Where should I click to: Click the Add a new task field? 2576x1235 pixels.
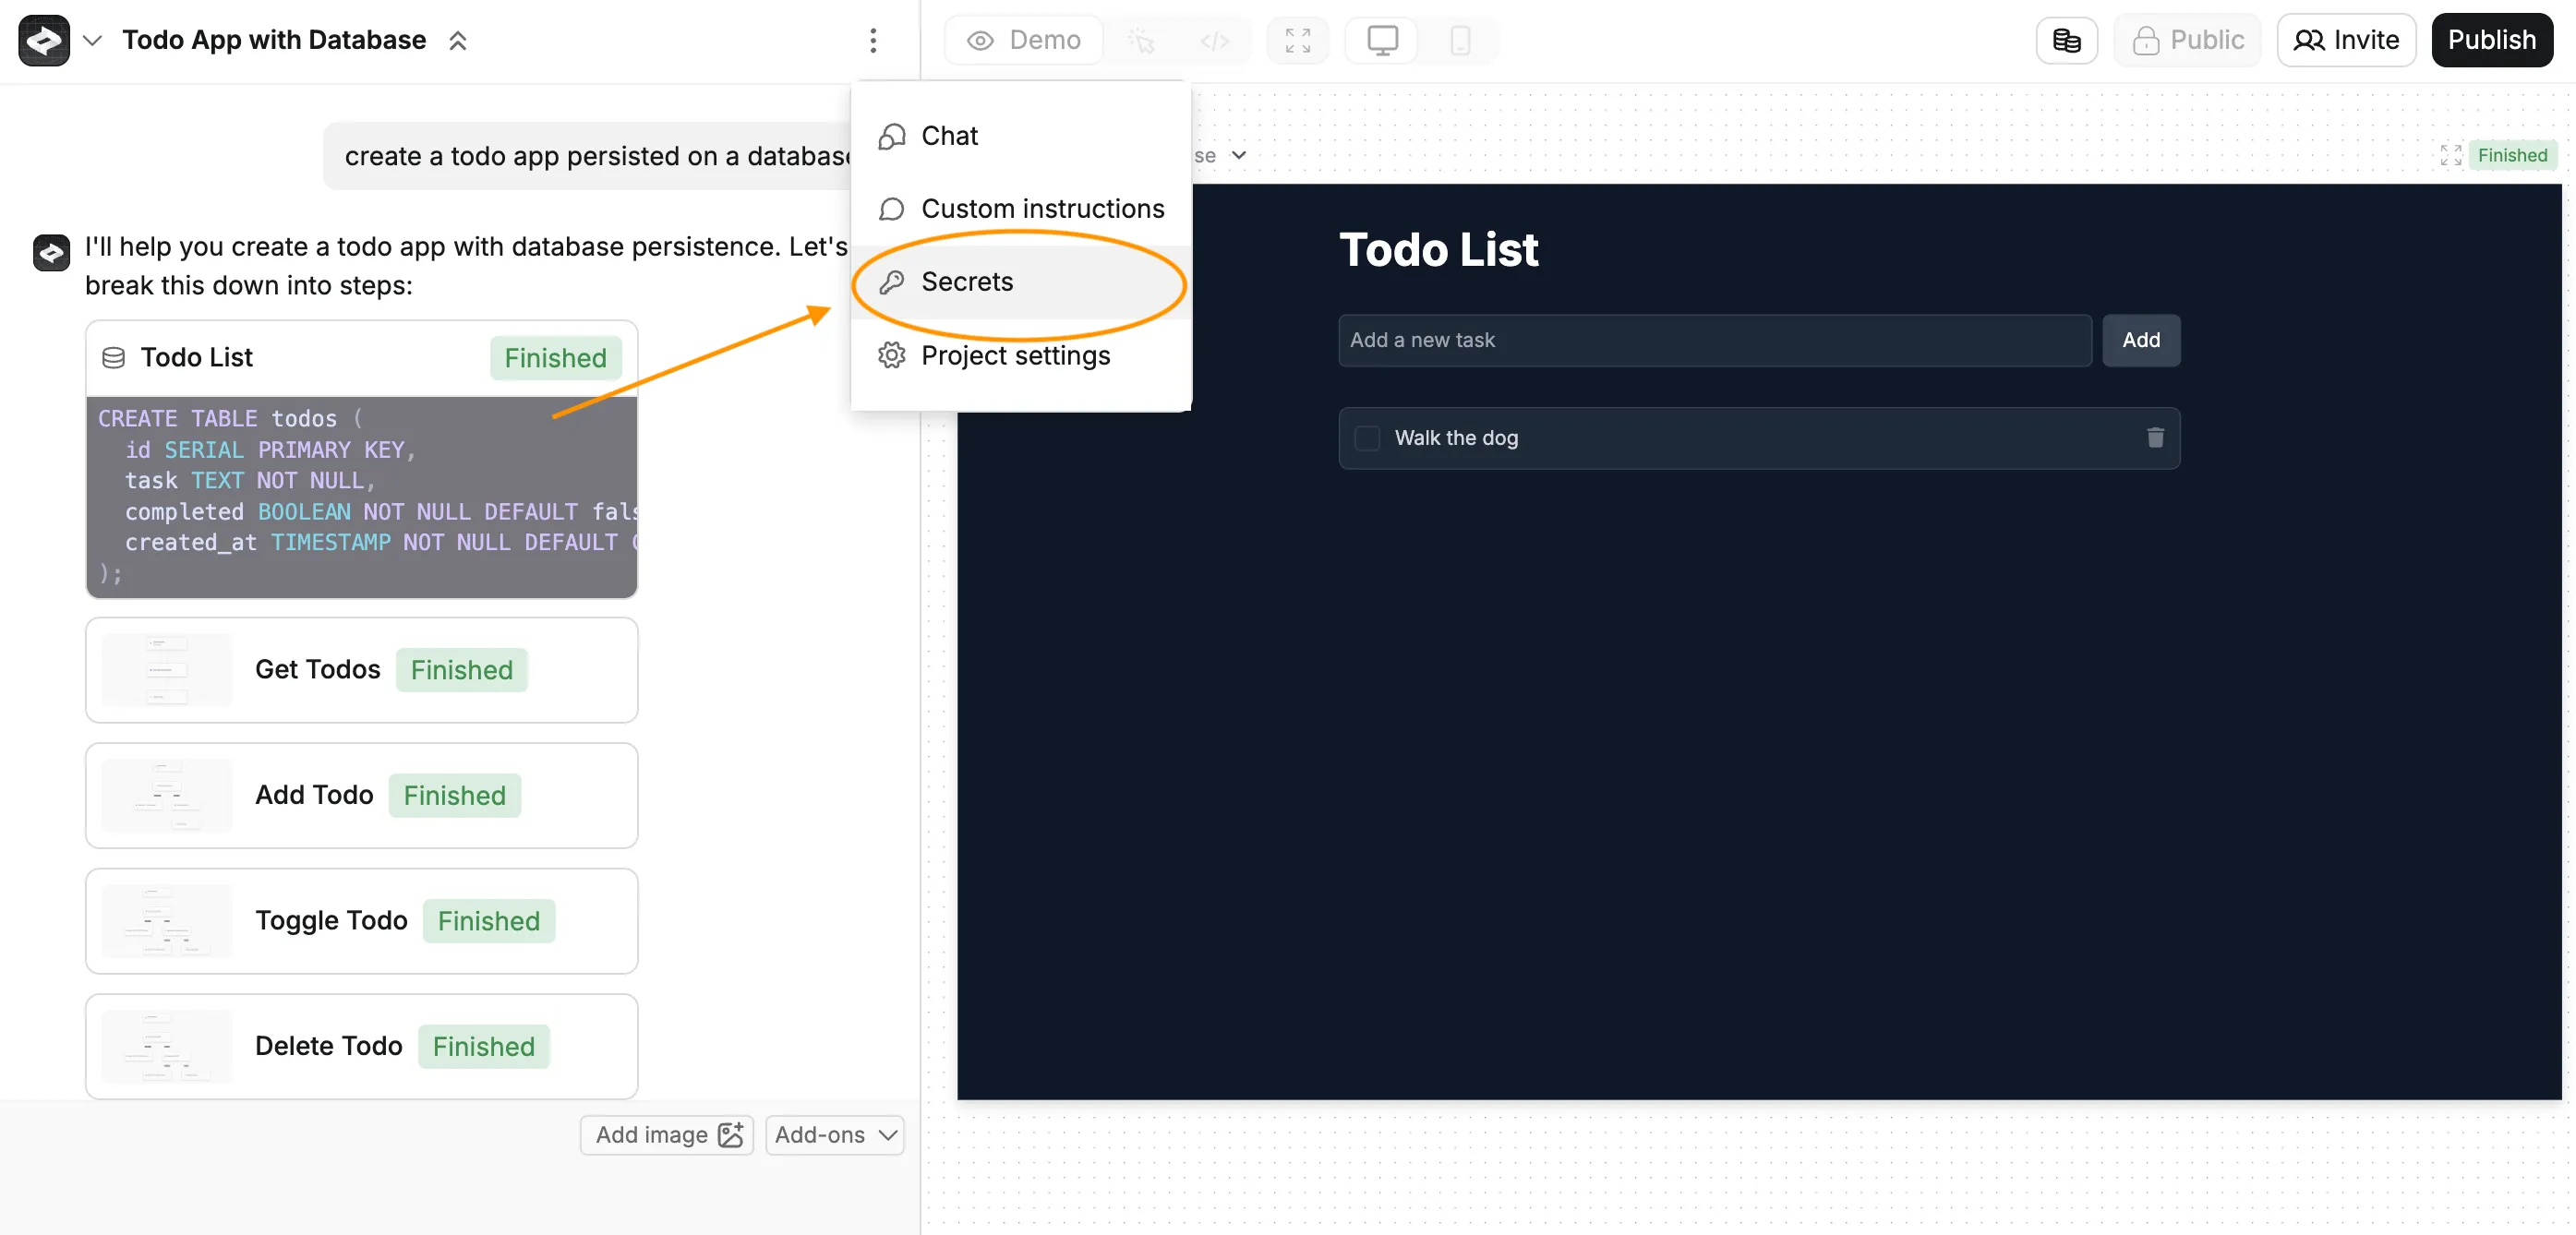(x=1713, y=340)
